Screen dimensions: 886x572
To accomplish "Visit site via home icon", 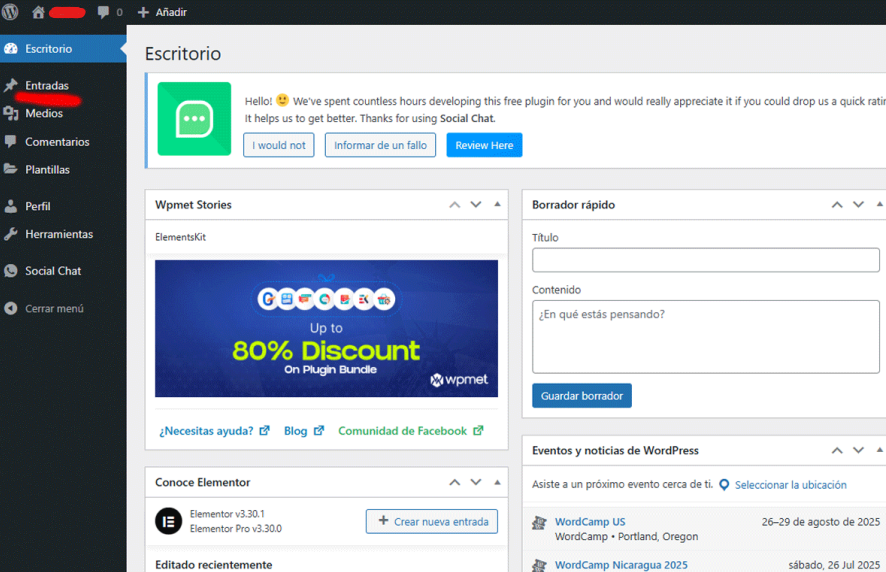I will 38,12.
